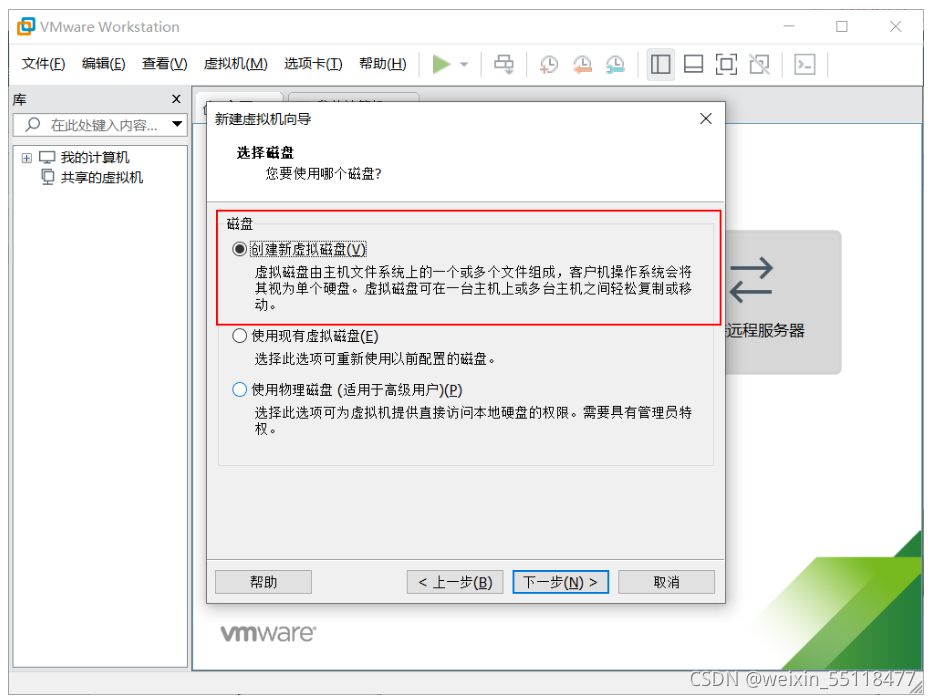Click Send Ctrl+Alt+Del toolbar icon
The width and height of the screenshot is (931, 699).
(504, 64)
